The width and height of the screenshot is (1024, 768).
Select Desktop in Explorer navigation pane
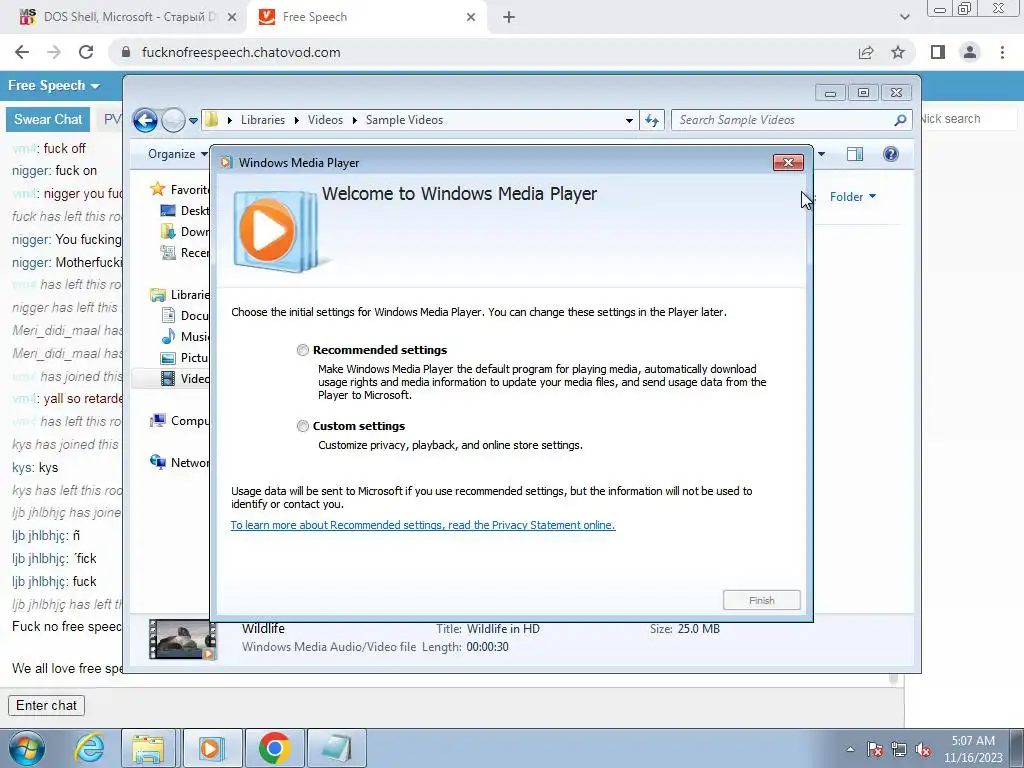pyautogui.click(x=185, y=211)
